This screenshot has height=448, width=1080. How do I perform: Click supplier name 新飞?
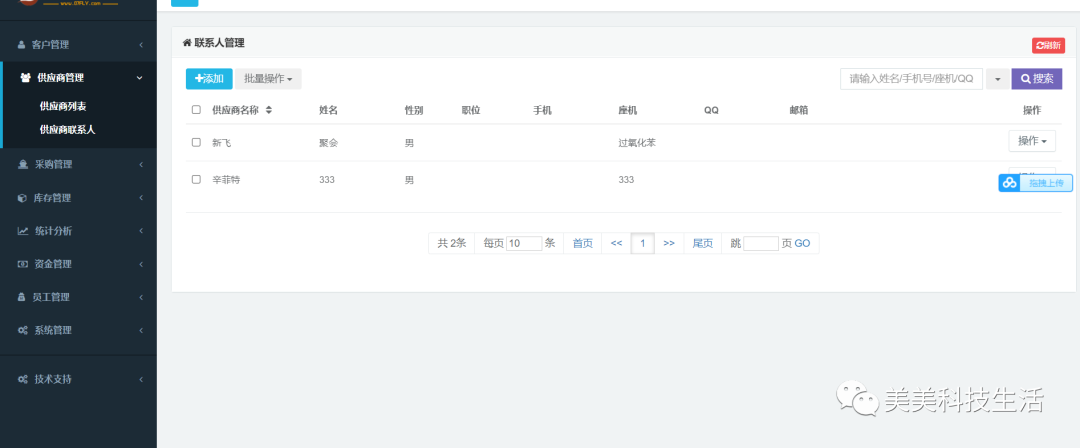pos(221,143)
